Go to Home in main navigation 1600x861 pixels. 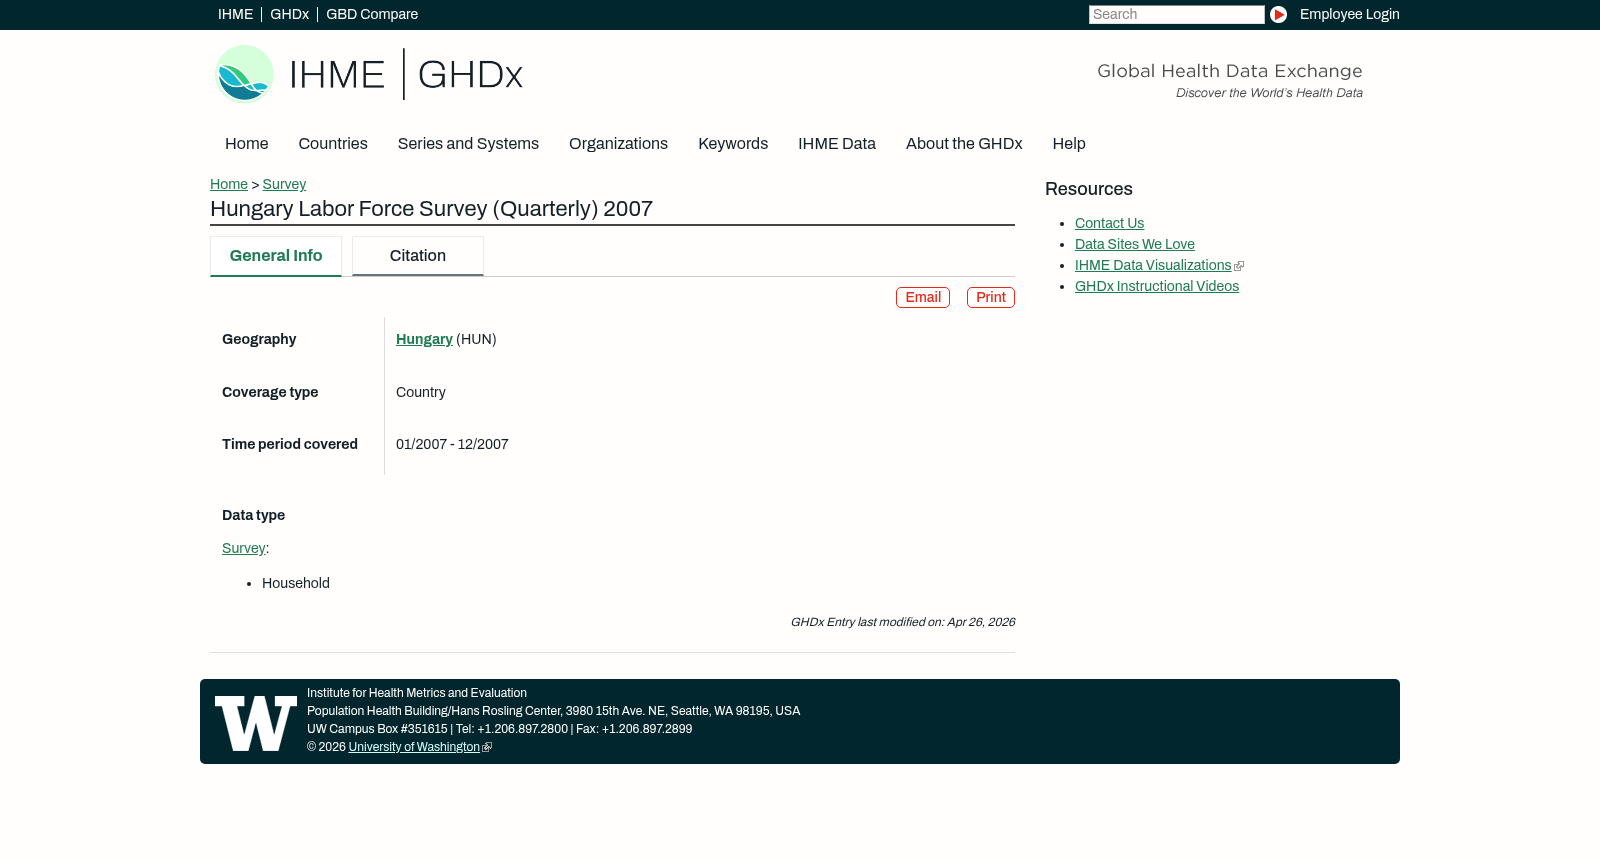coord(247,144)
